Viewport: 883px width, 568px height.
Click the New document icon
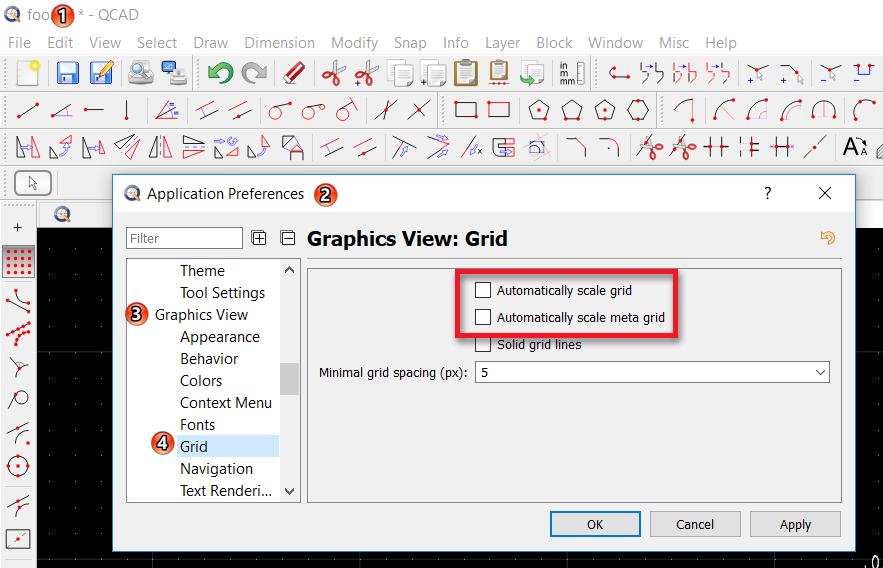coord(27,73)
